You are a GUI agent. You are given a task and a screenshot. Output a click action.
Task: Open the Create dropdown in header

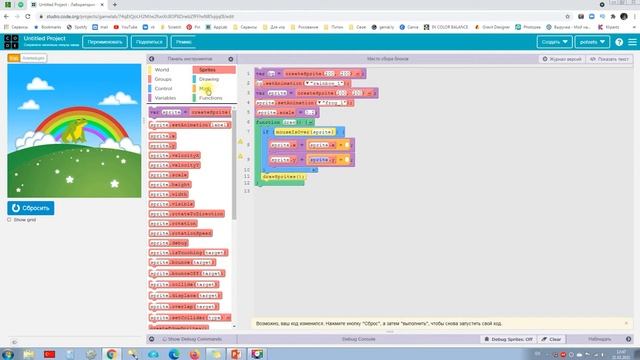pos(554,42)
